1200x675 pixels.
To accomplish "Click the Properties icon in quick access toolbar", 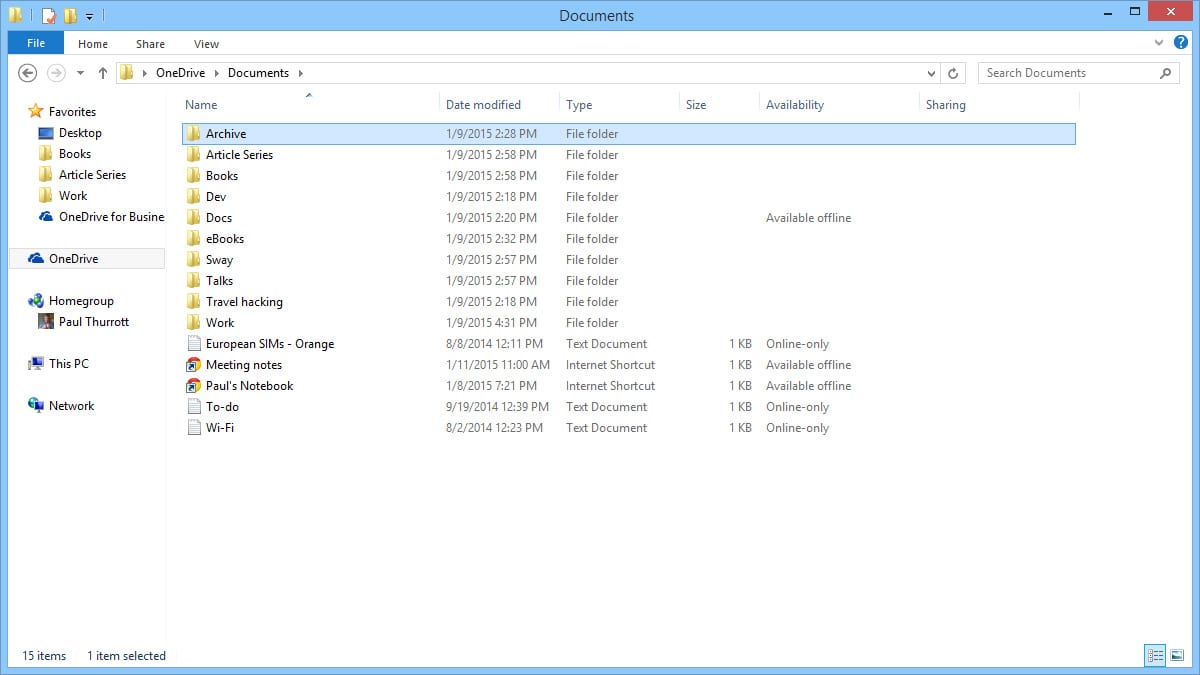I will [x=48, y=16].
